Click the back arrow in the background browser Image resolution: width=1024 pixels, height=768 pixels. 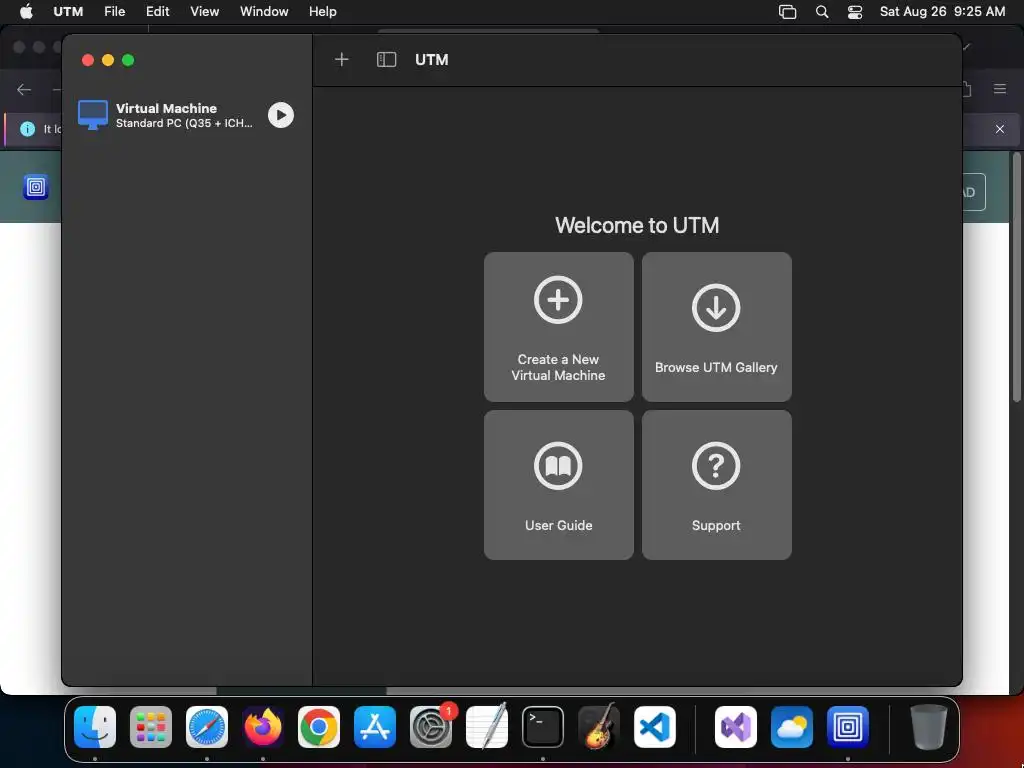(x=24, y=89)
